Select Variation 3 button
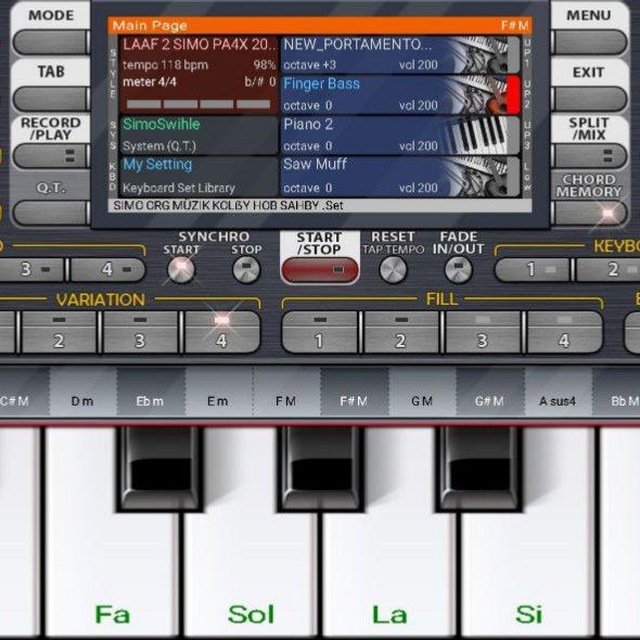 point(140,333)
